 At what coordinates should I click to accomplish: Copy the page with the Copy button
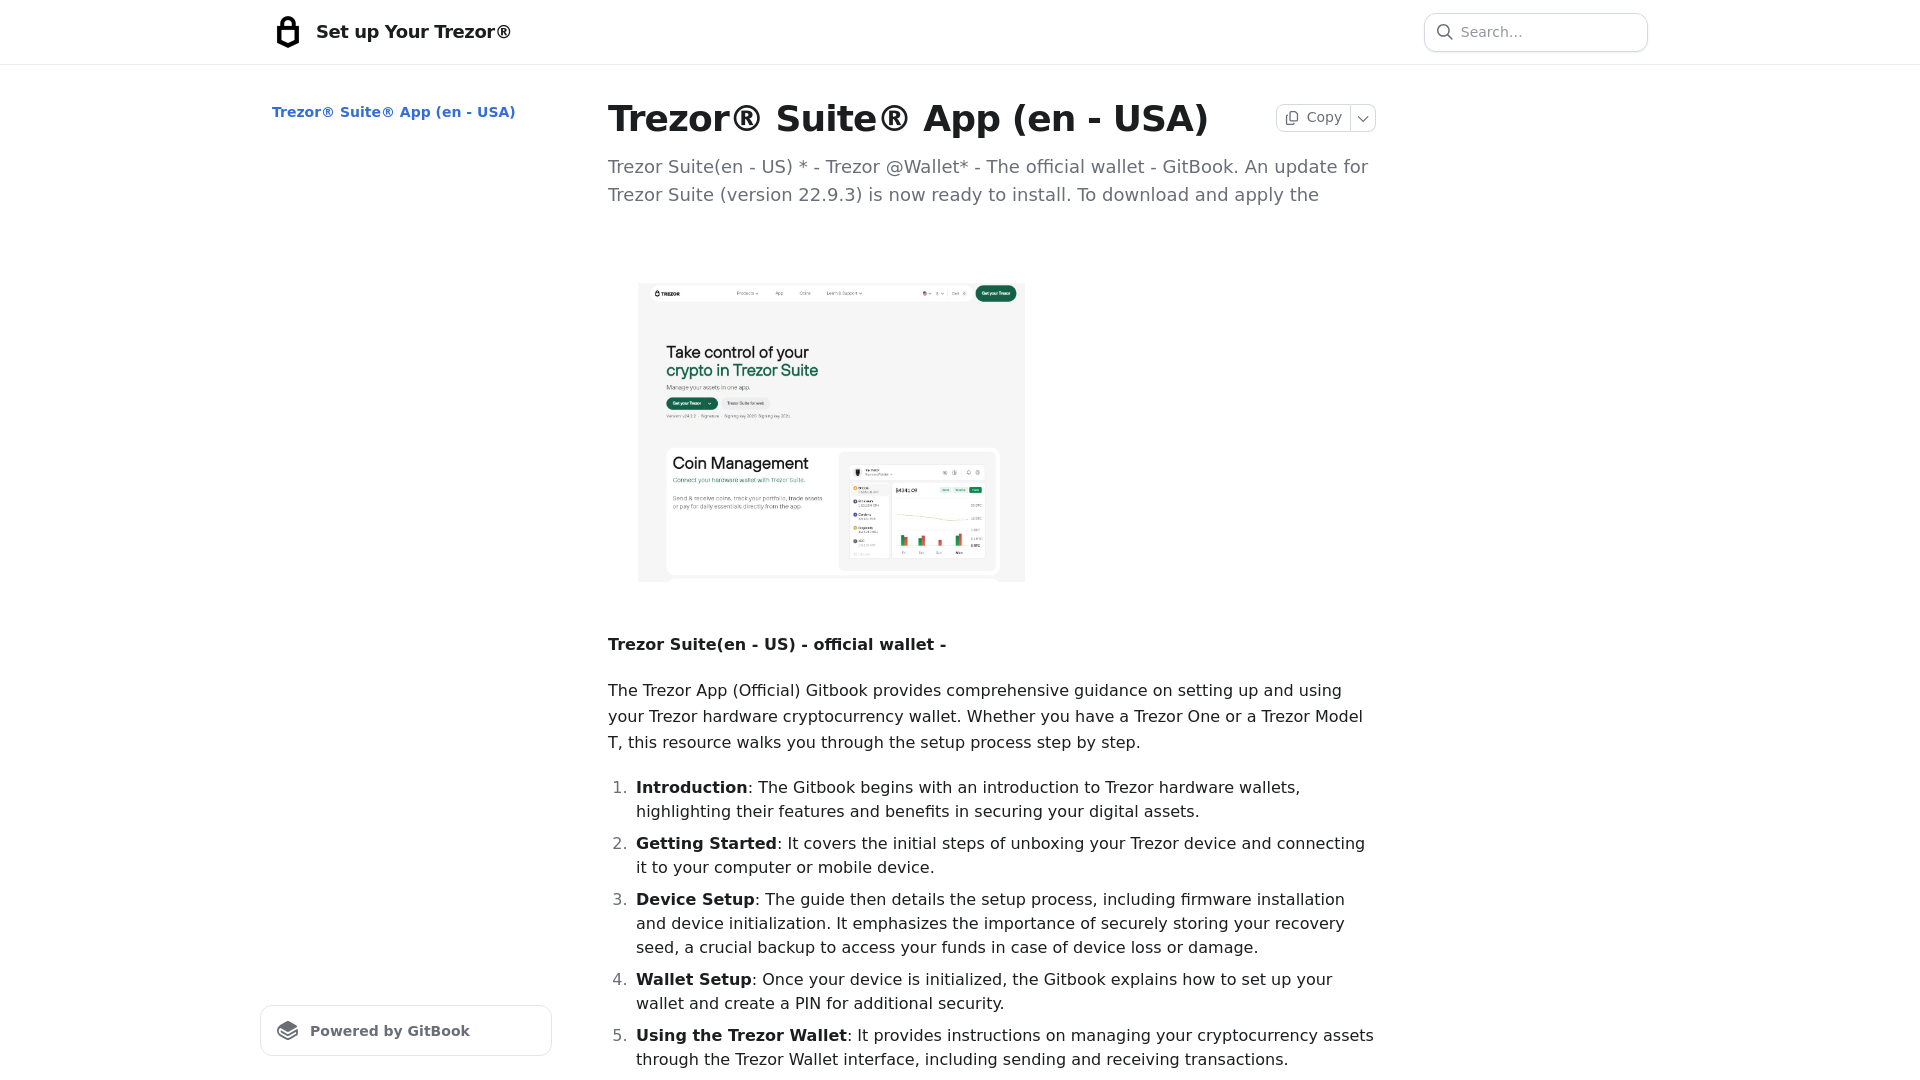point(1313,118)
